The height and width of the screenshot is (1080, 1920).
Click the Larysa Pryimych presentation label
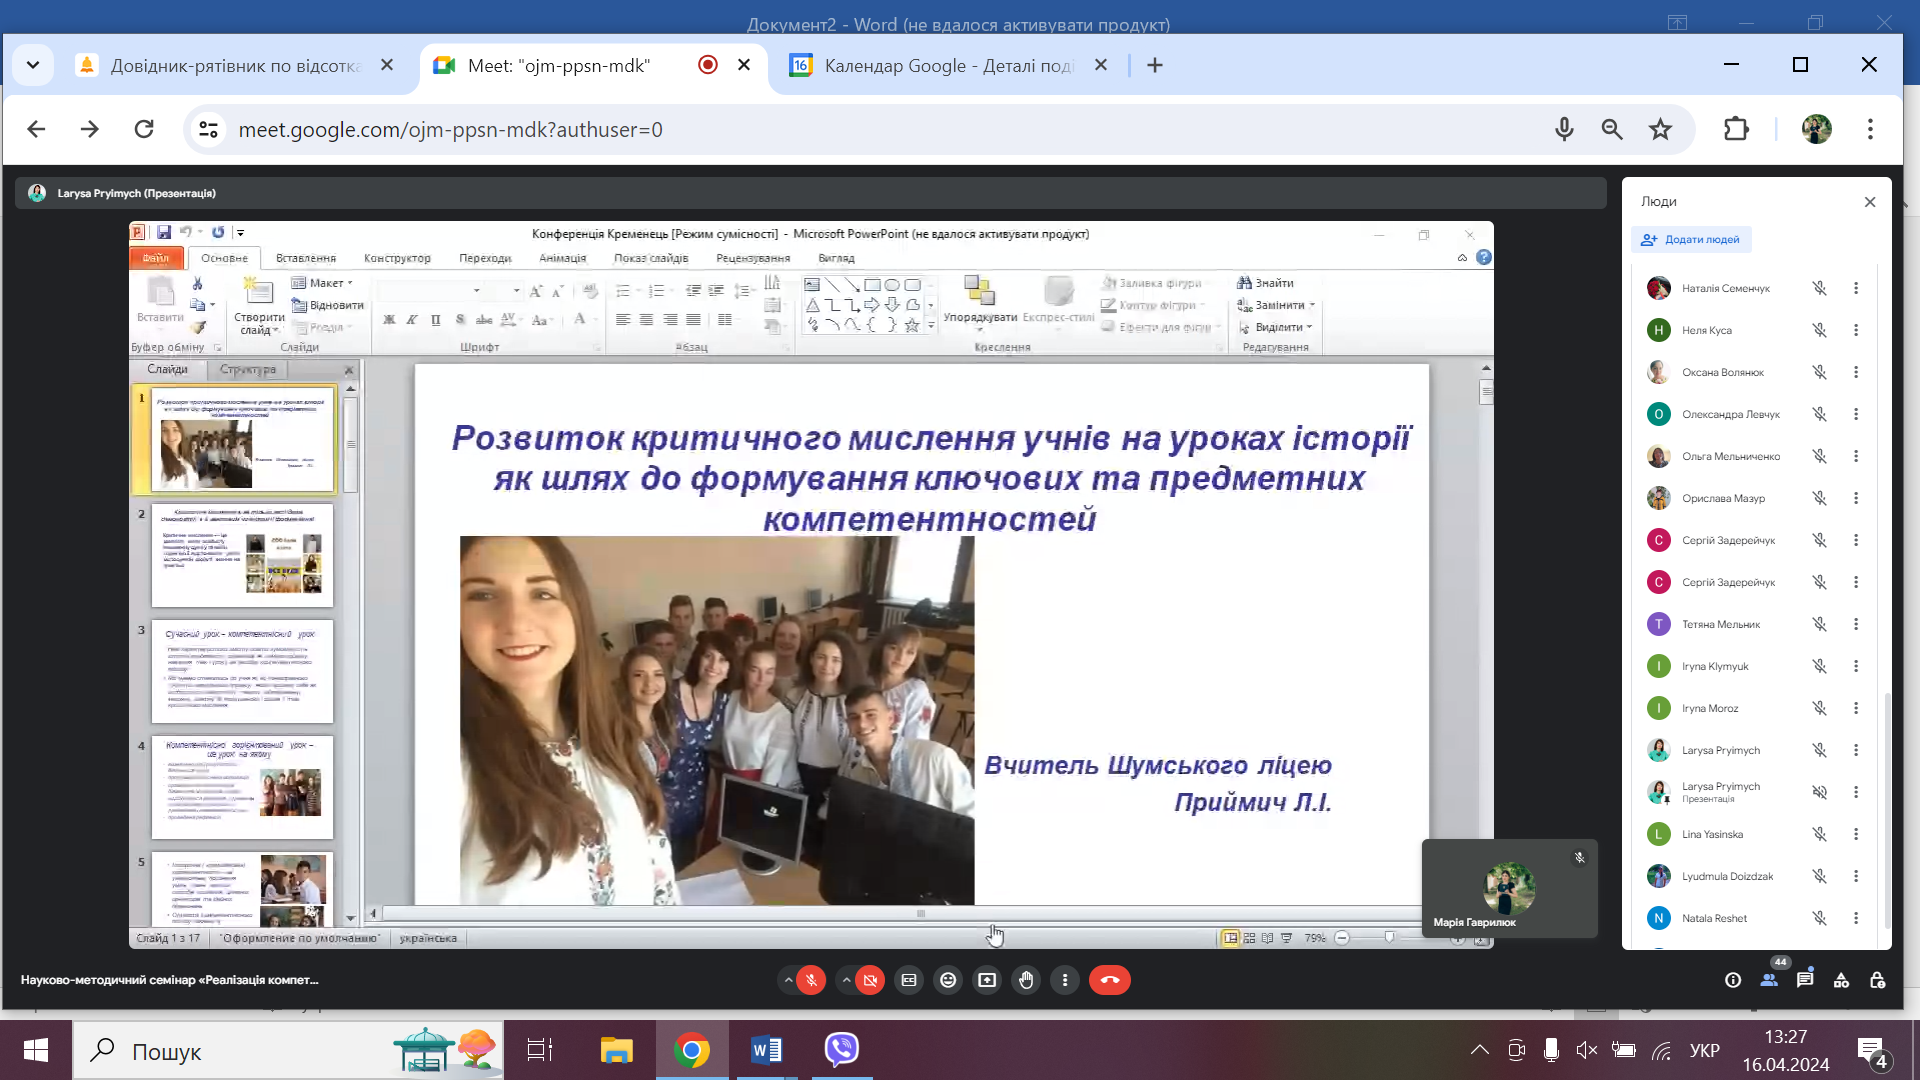(x=137, y=193)
